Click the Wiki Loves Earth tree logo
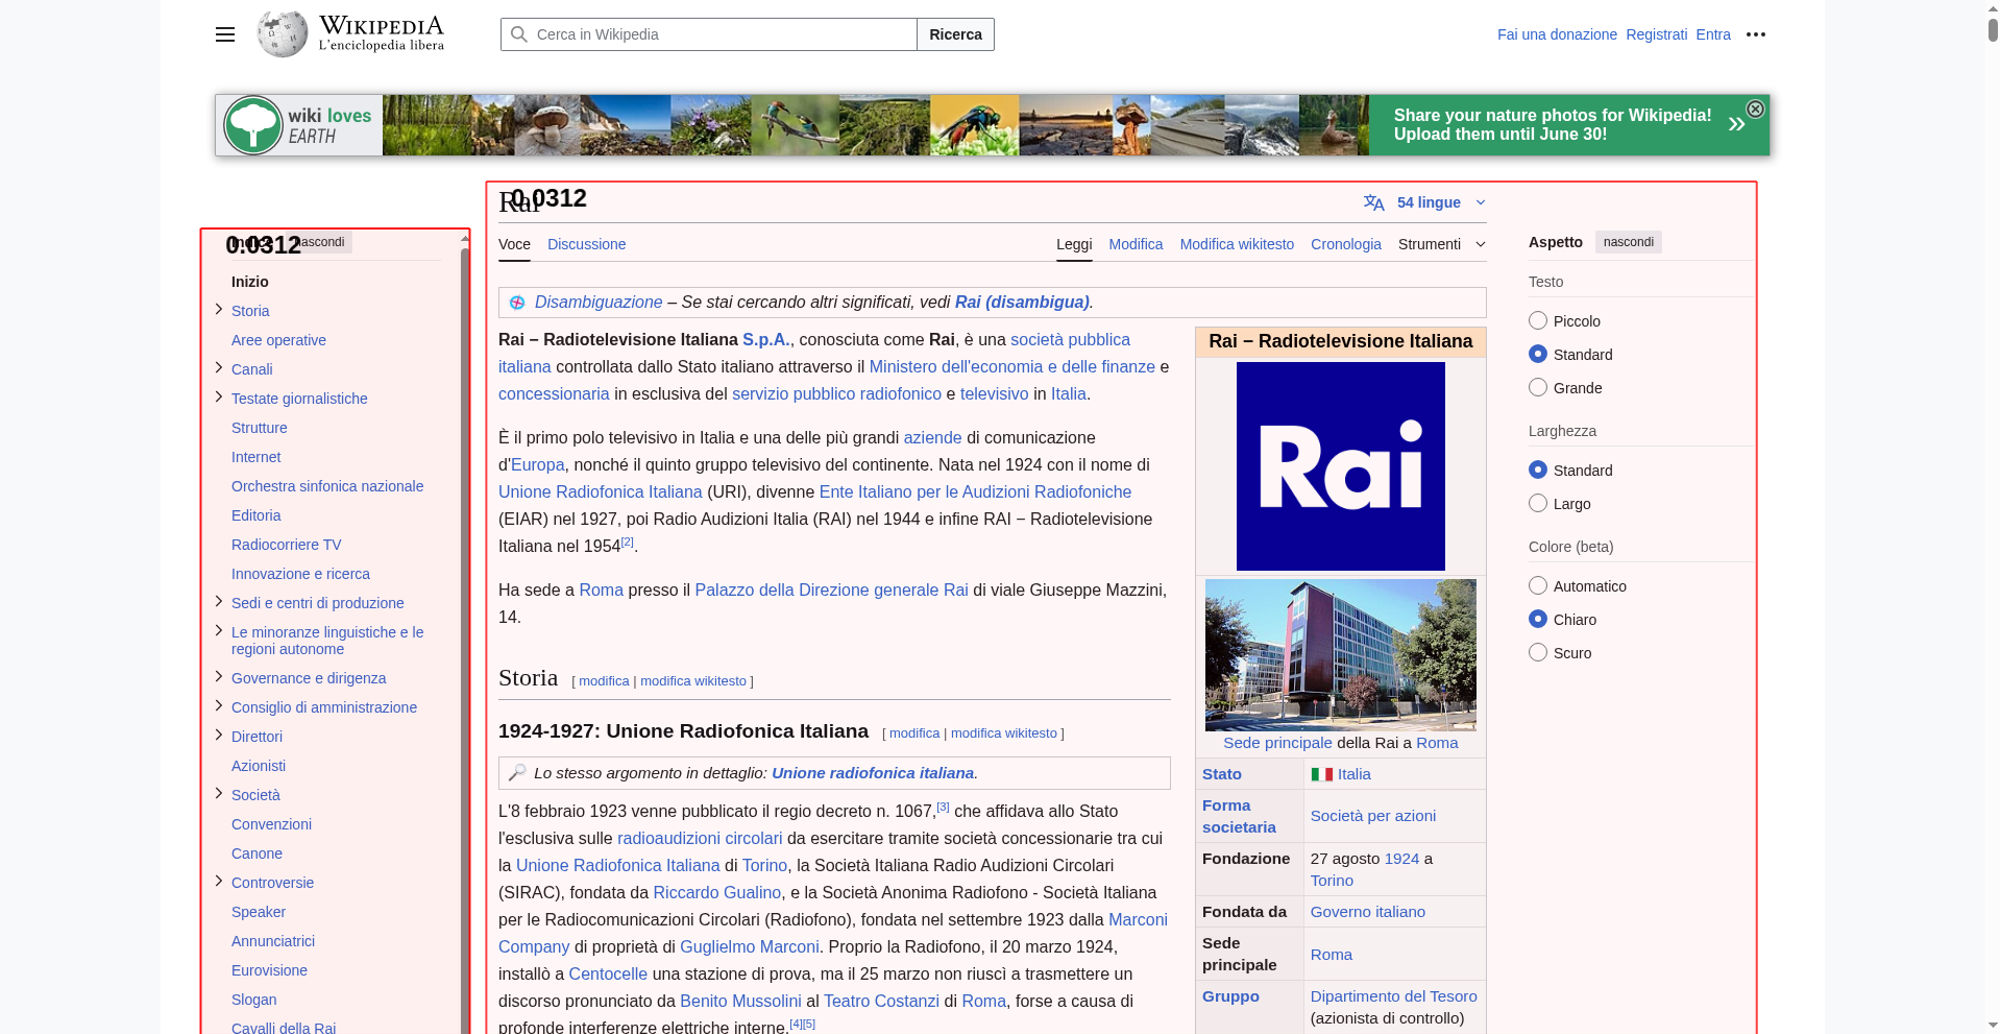The image size is (2000, 1034). 253,125
